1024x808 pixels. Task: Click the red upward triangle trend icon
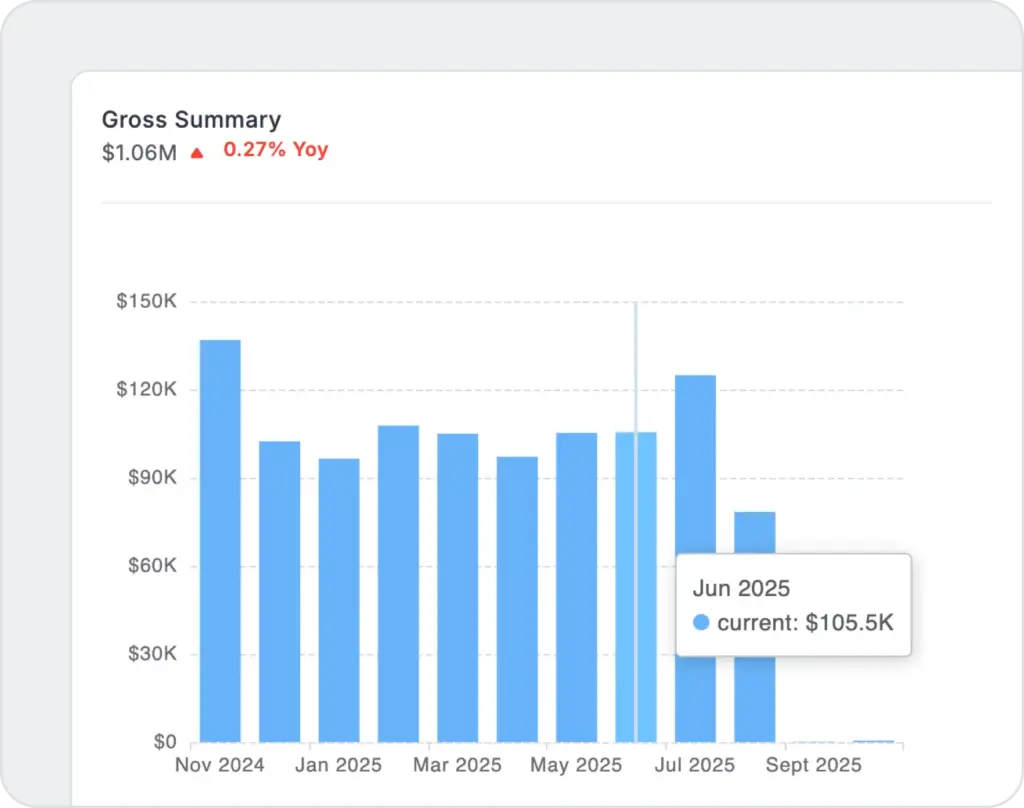pos(197,153)
